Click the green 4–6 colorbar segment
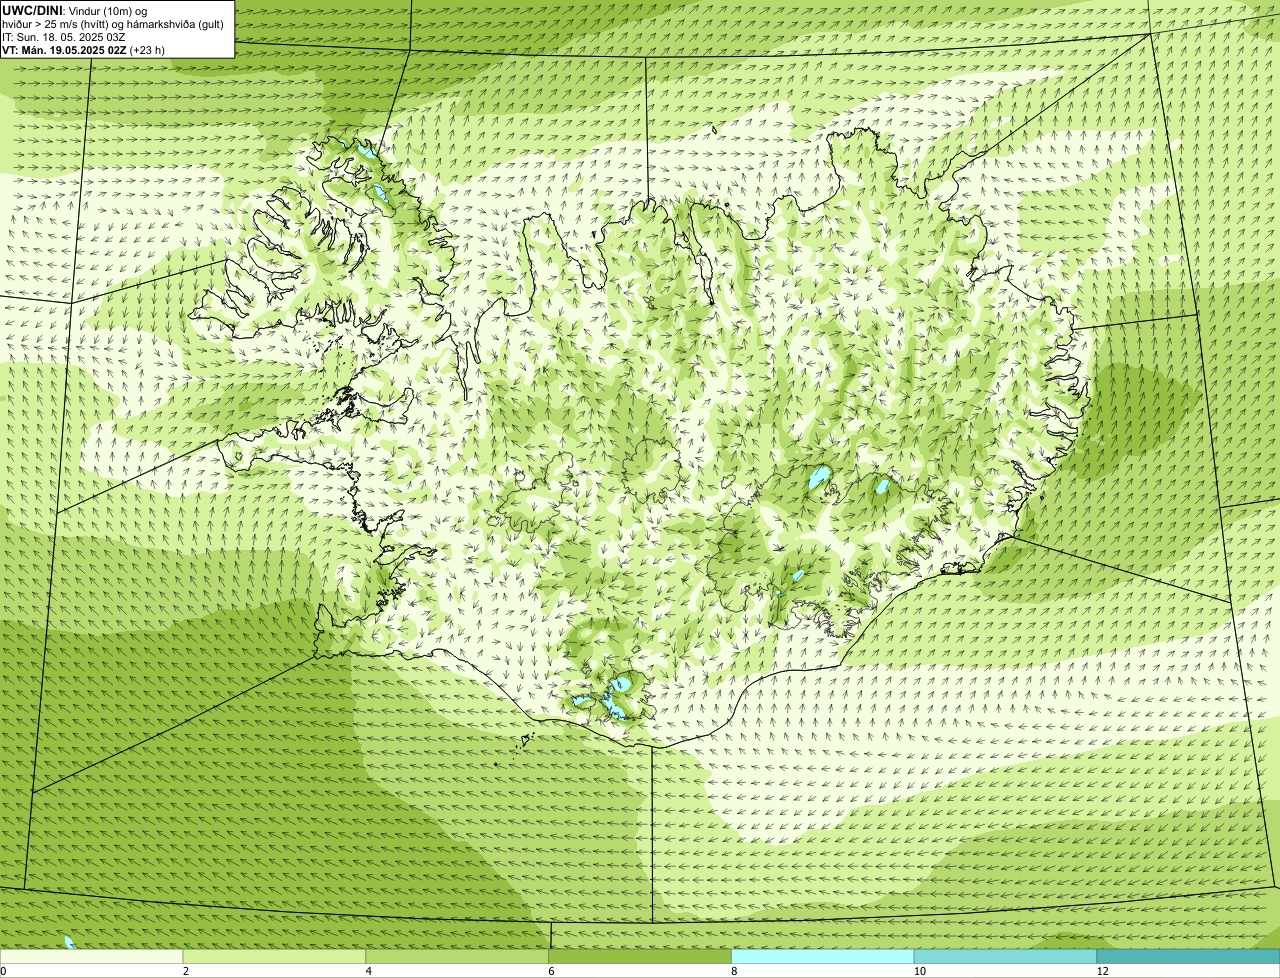The height and width of the screenshot is (978, 1280). (x=458, y=957)
